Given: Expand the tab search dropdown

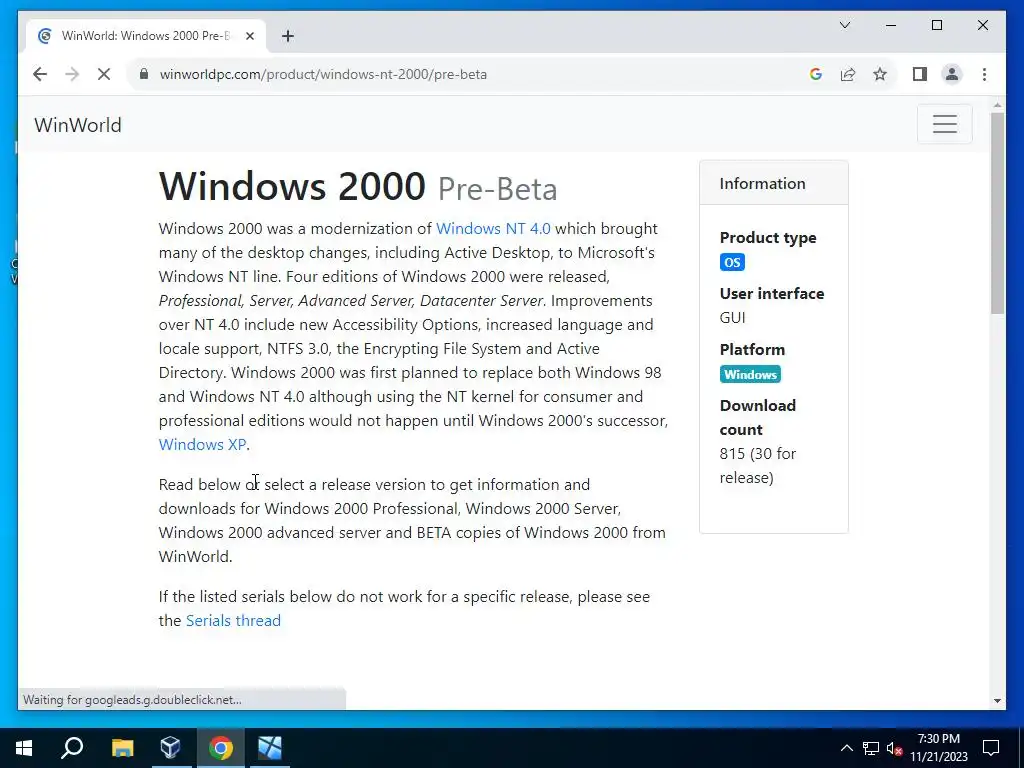Looking at the screenshot, I should pos(844,25).
